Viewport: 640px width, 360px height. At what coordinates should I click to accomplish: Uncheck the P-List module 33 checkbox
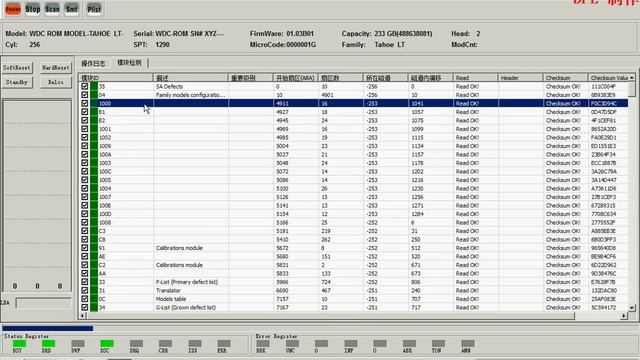[x=84, y=282]
